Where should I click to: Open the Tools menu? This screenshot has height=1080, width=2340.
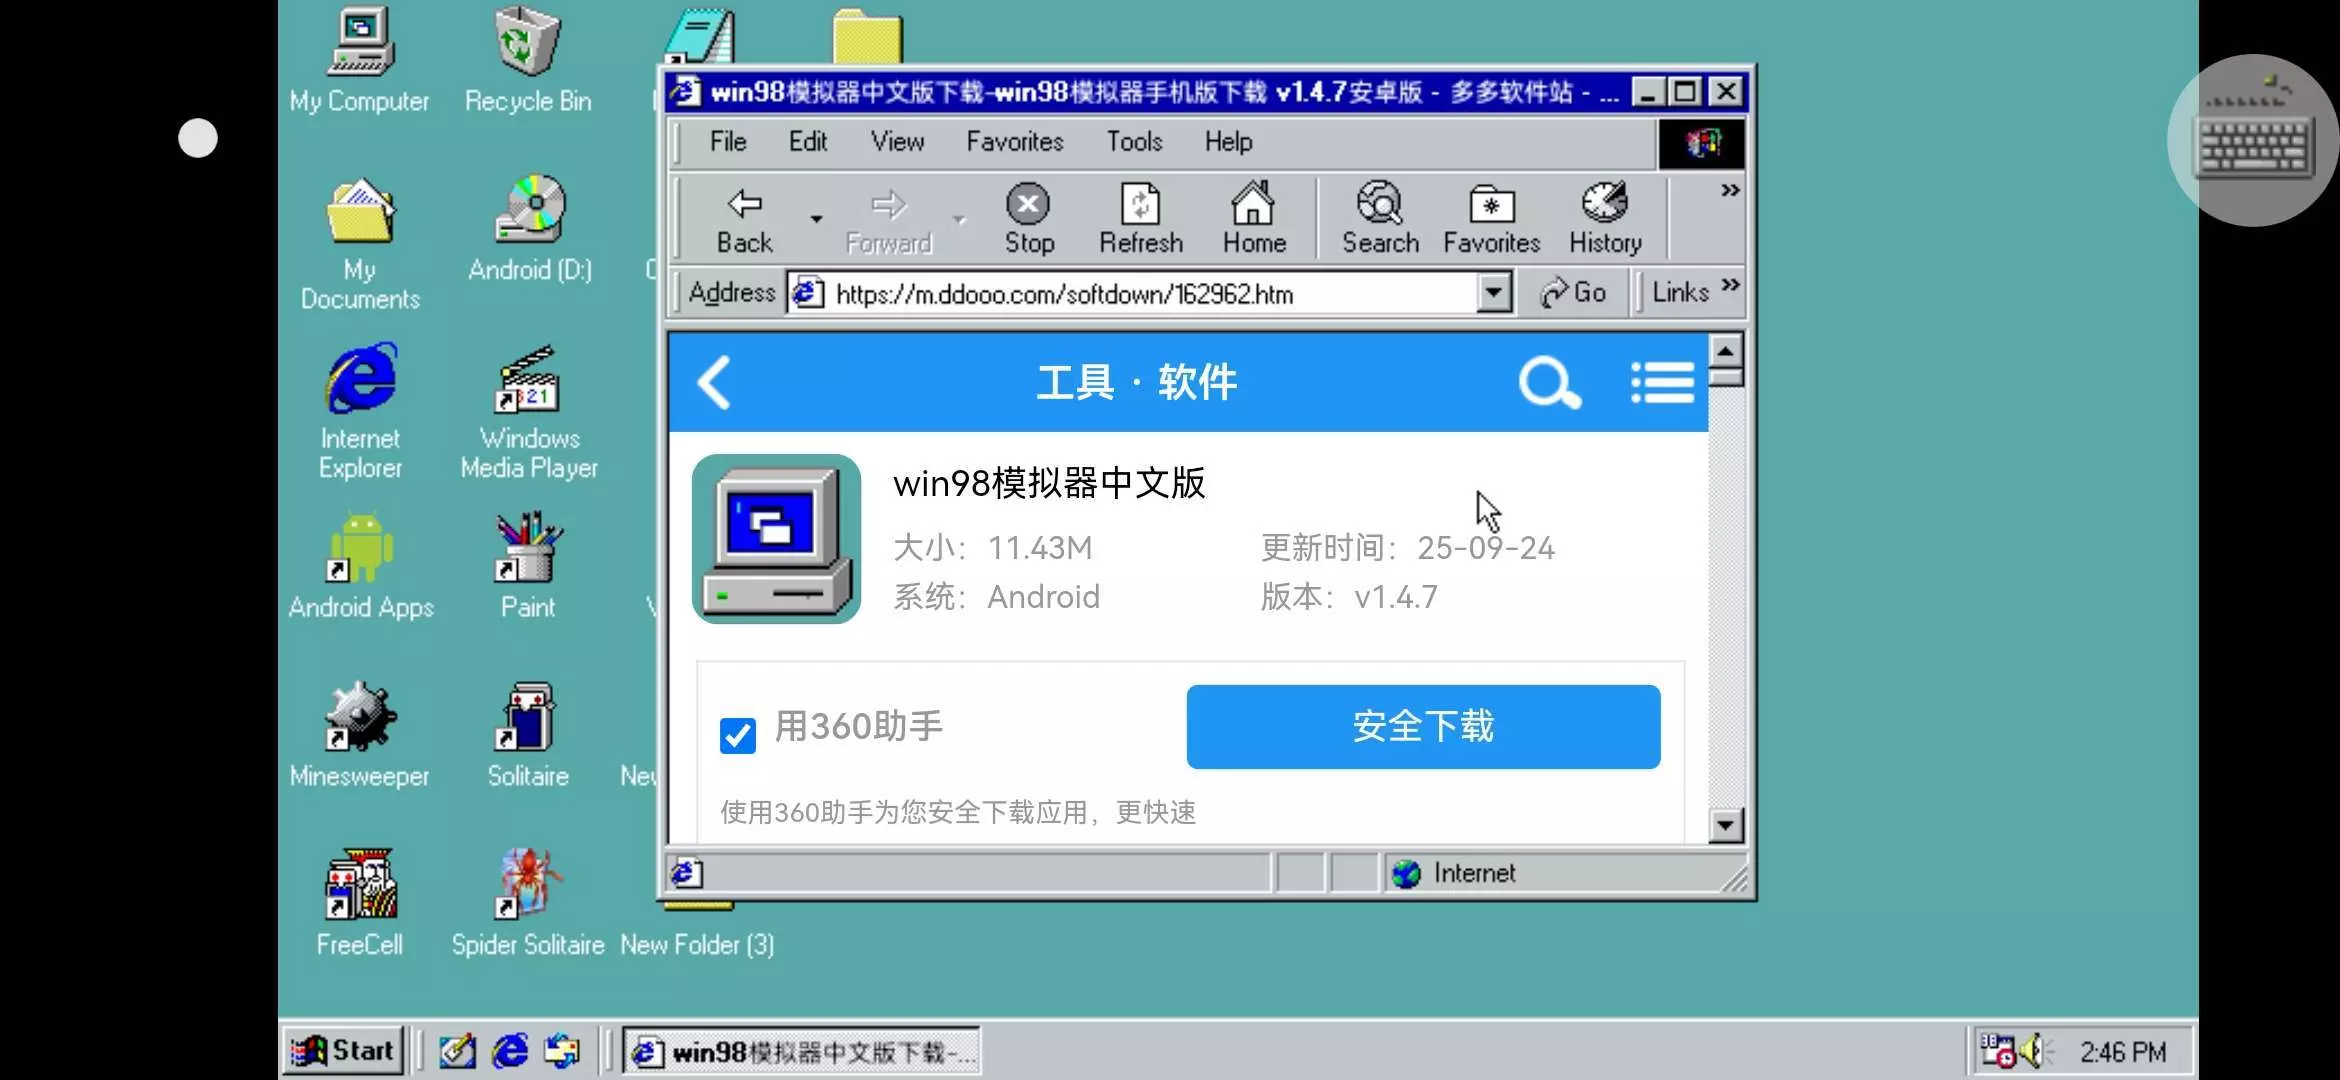coord(1133,142)
